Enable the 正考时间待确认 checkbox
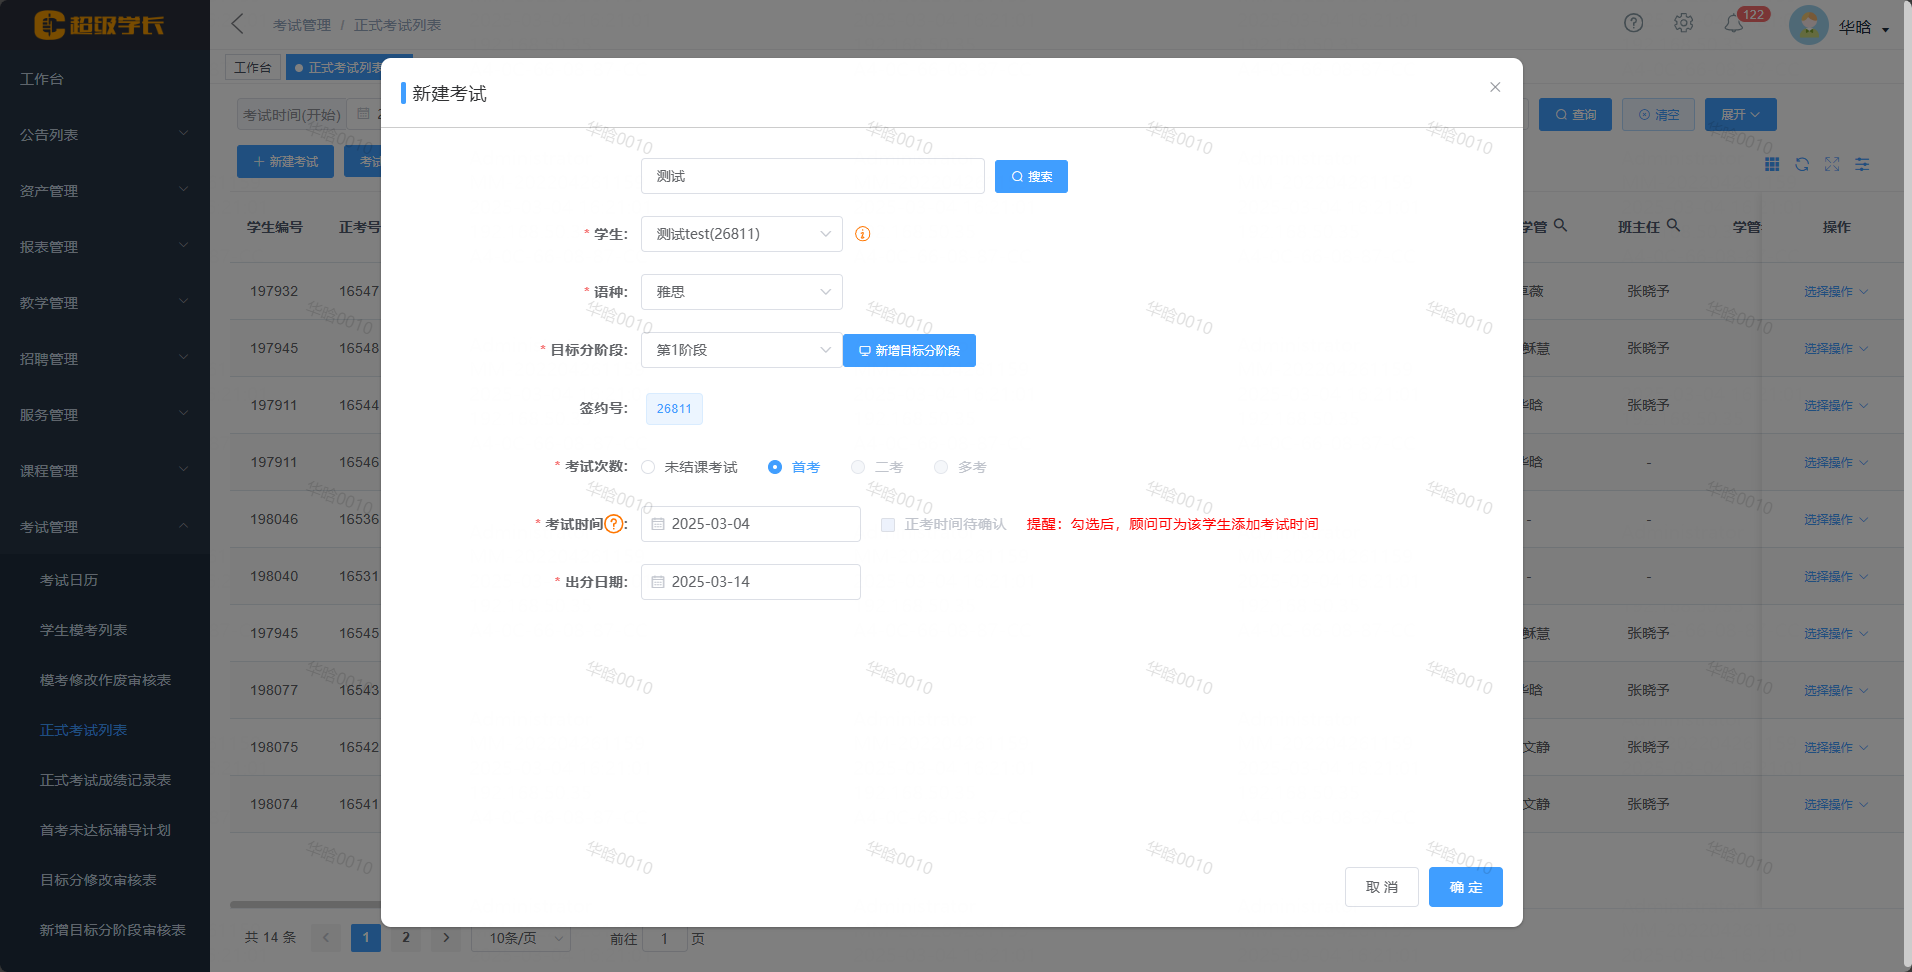 887,524
